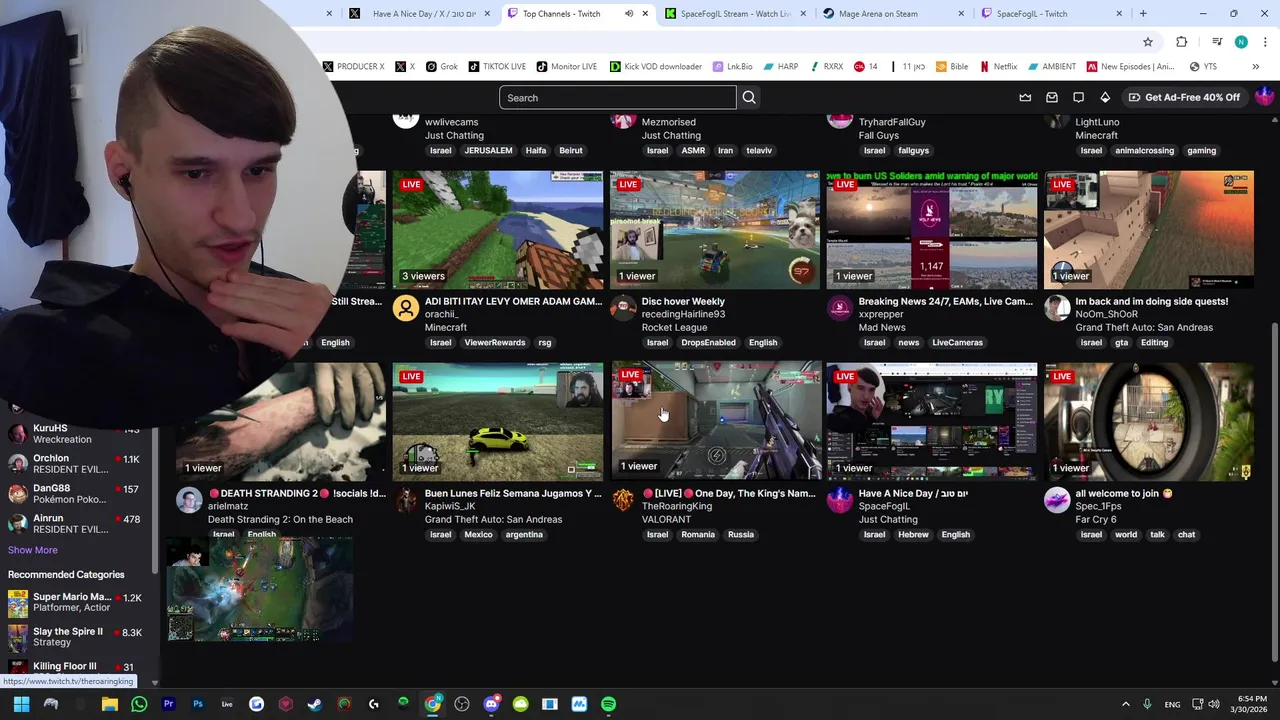This screenshot has width=1280, height=720.
Task: Select the JERUSALEM tag
Action: [x=488, y=150]
